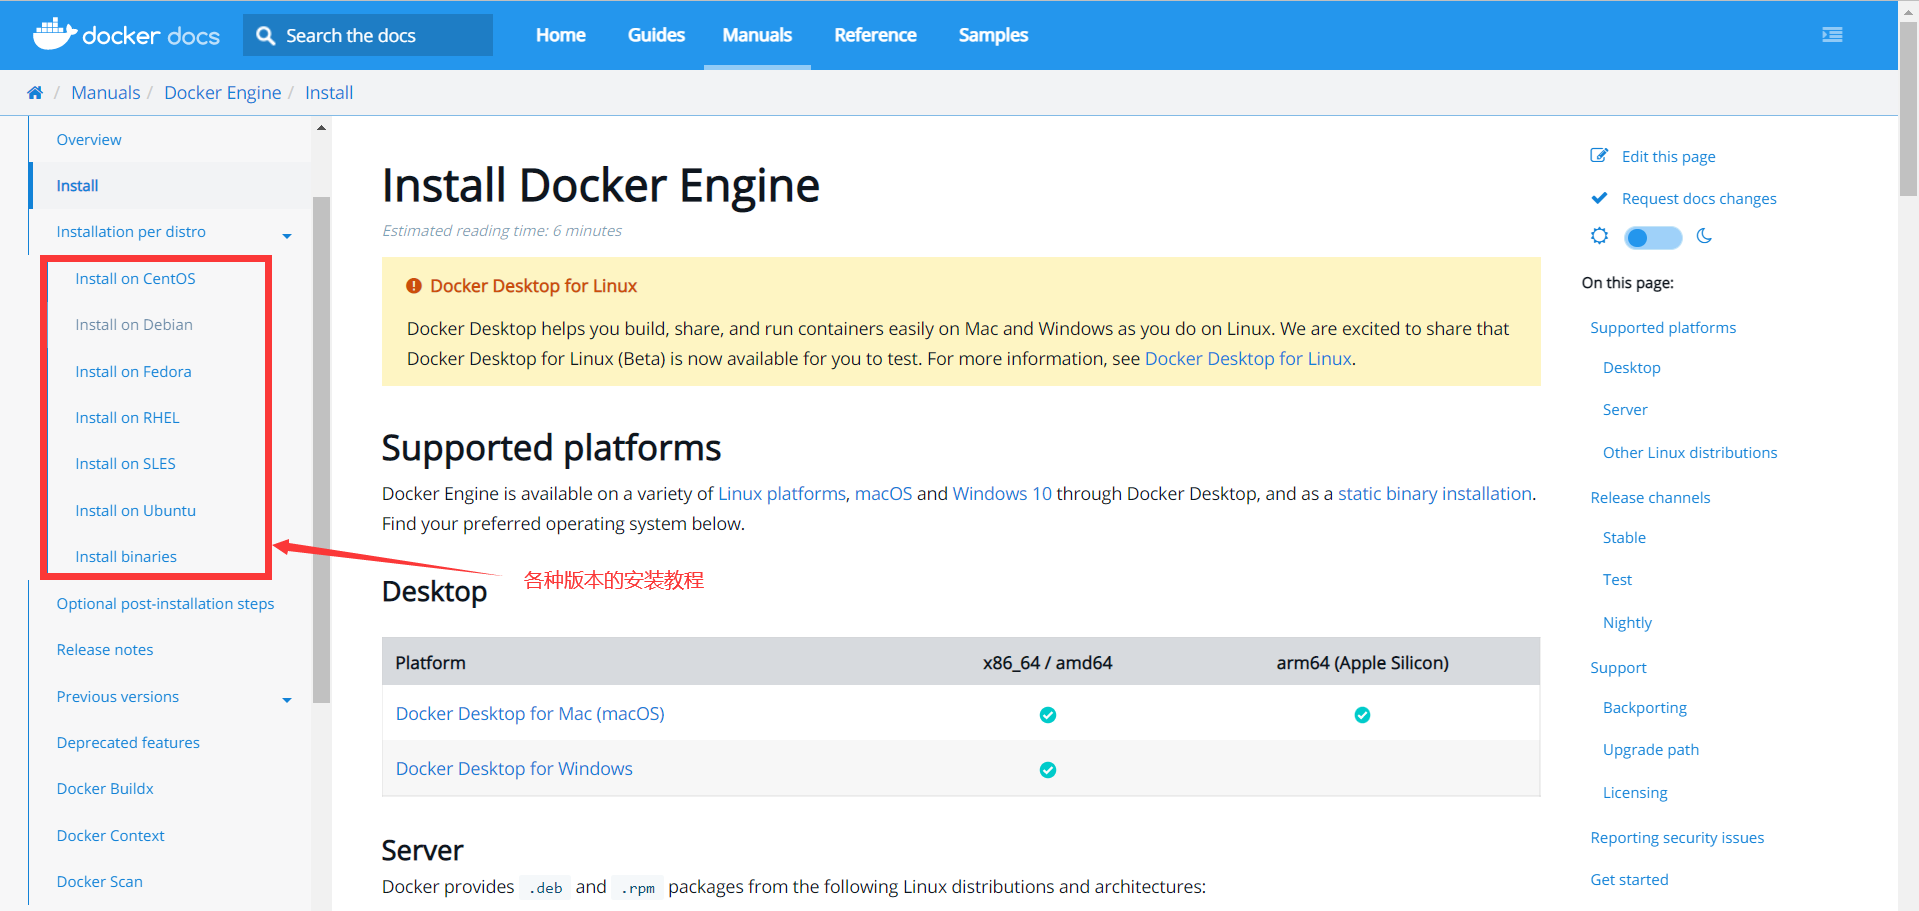Open Docker Buildx in sidebar
The image size is (1919, 911).
tap(105, 789)
